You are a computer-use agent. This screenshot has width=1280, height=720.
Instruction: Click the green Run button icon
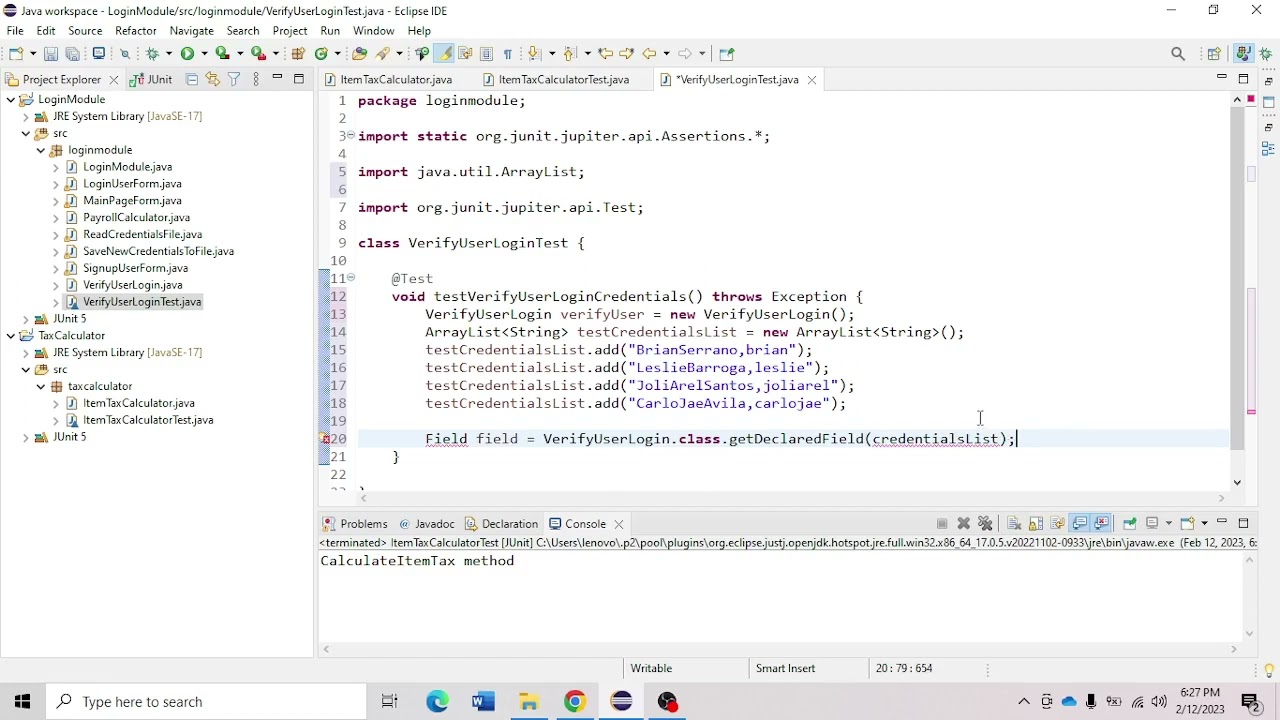coord(187,54)
